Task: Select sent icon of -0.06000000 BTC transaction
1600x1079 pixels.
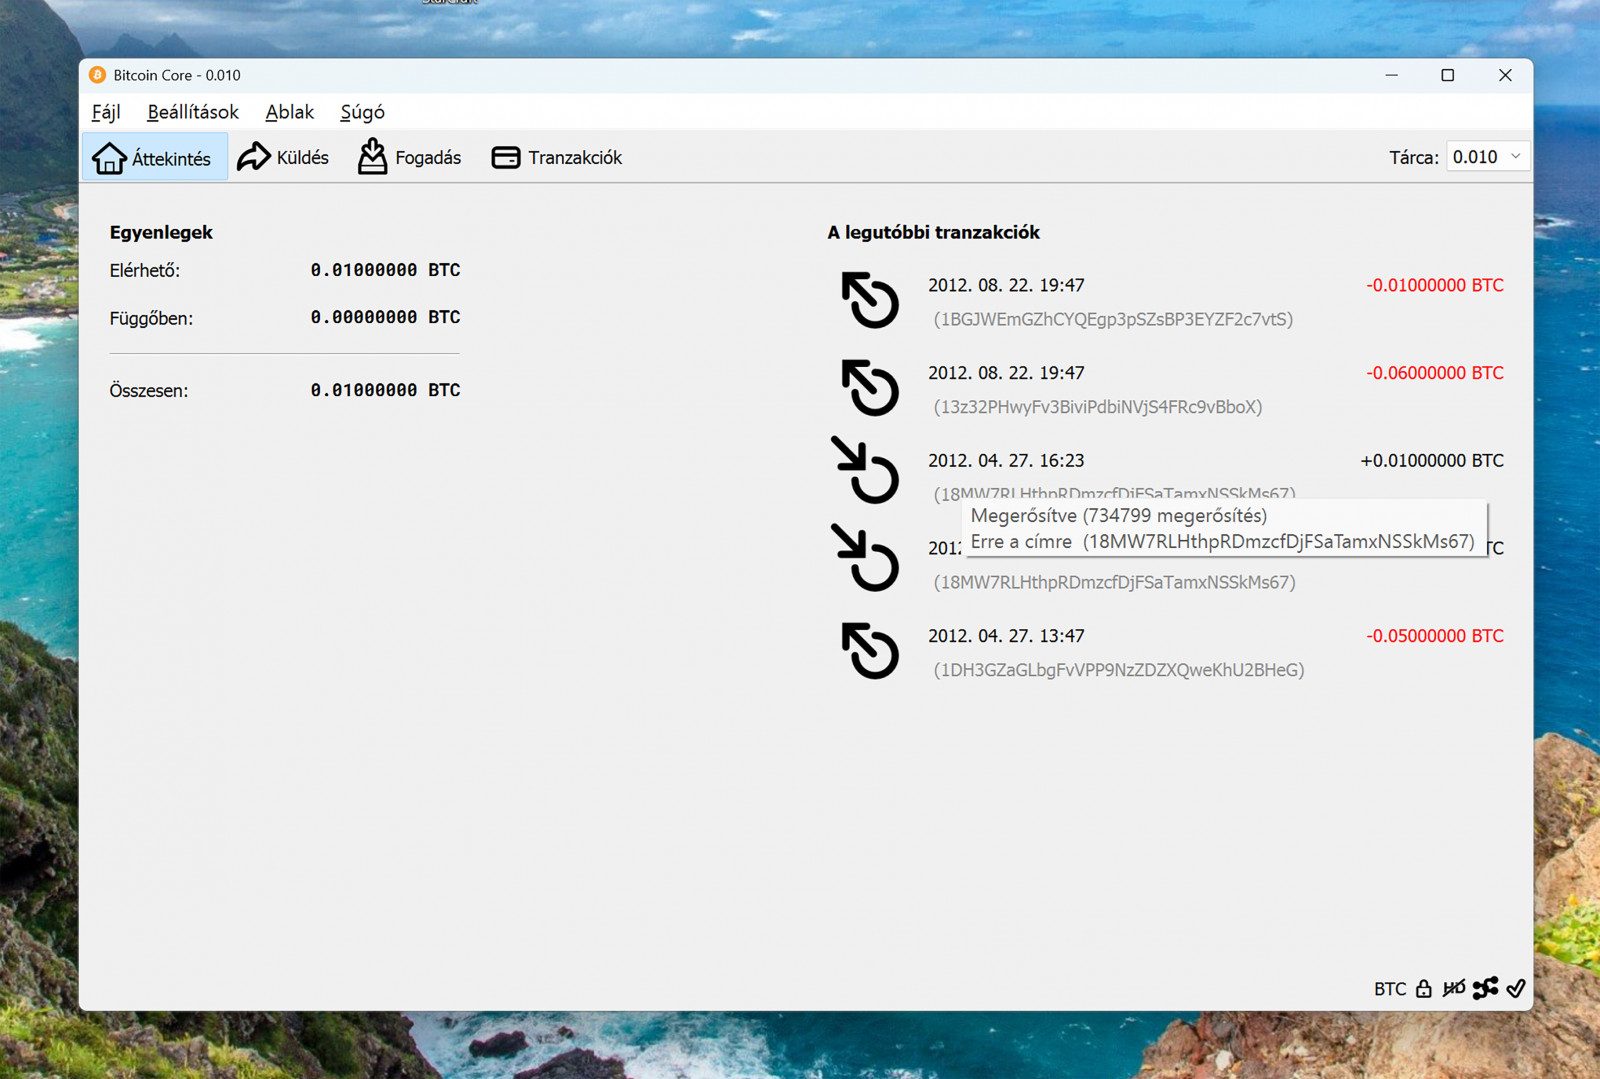Action: click(870, 387)
